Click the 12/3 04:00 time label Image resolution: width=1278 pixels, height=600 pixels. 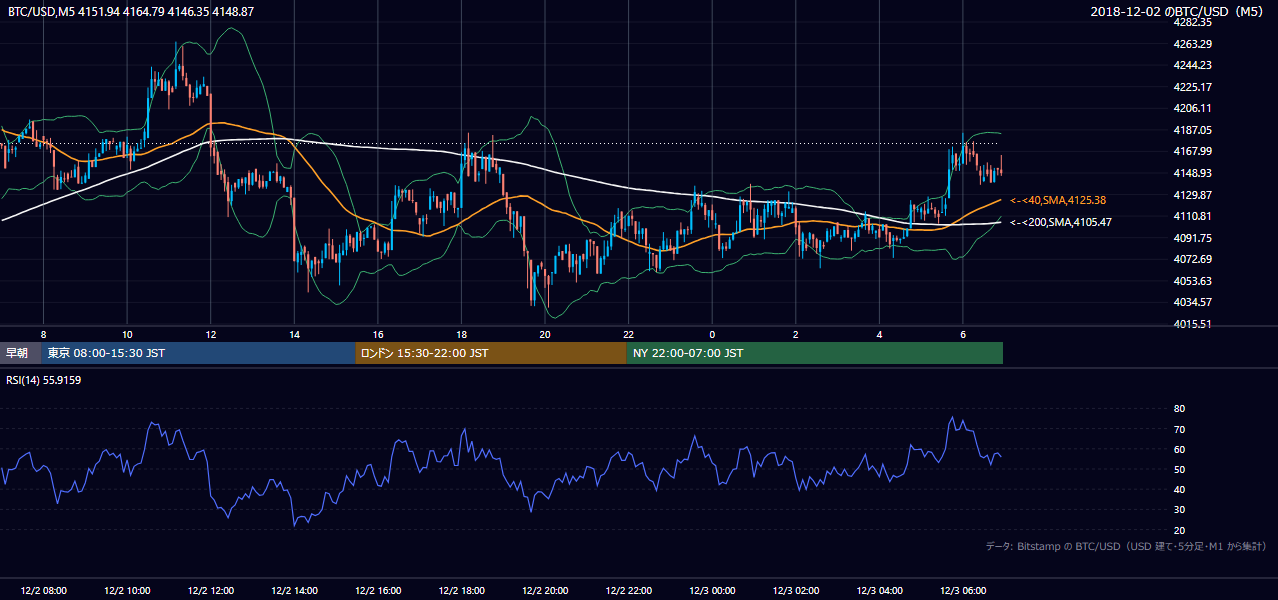tap(879, 591)
